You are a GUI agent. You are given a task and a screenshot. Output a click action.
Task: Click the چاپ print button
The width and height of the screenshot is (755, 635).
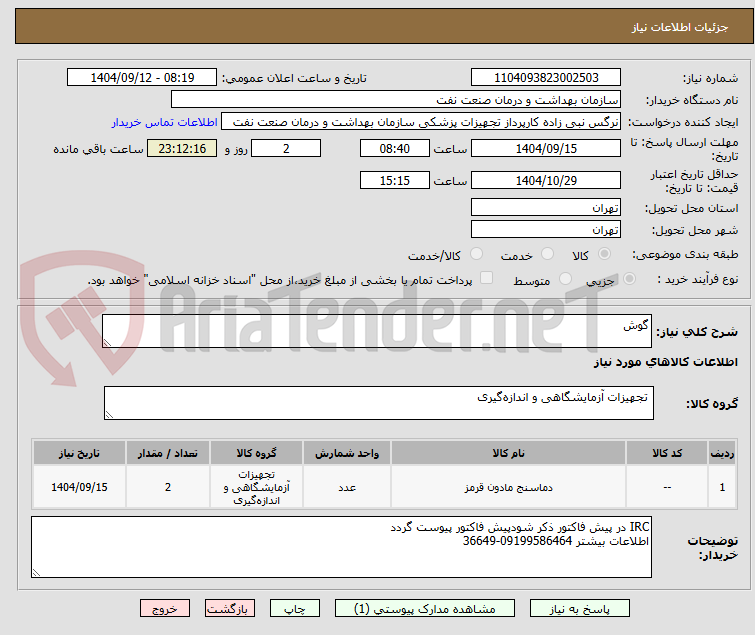(295, 609)
